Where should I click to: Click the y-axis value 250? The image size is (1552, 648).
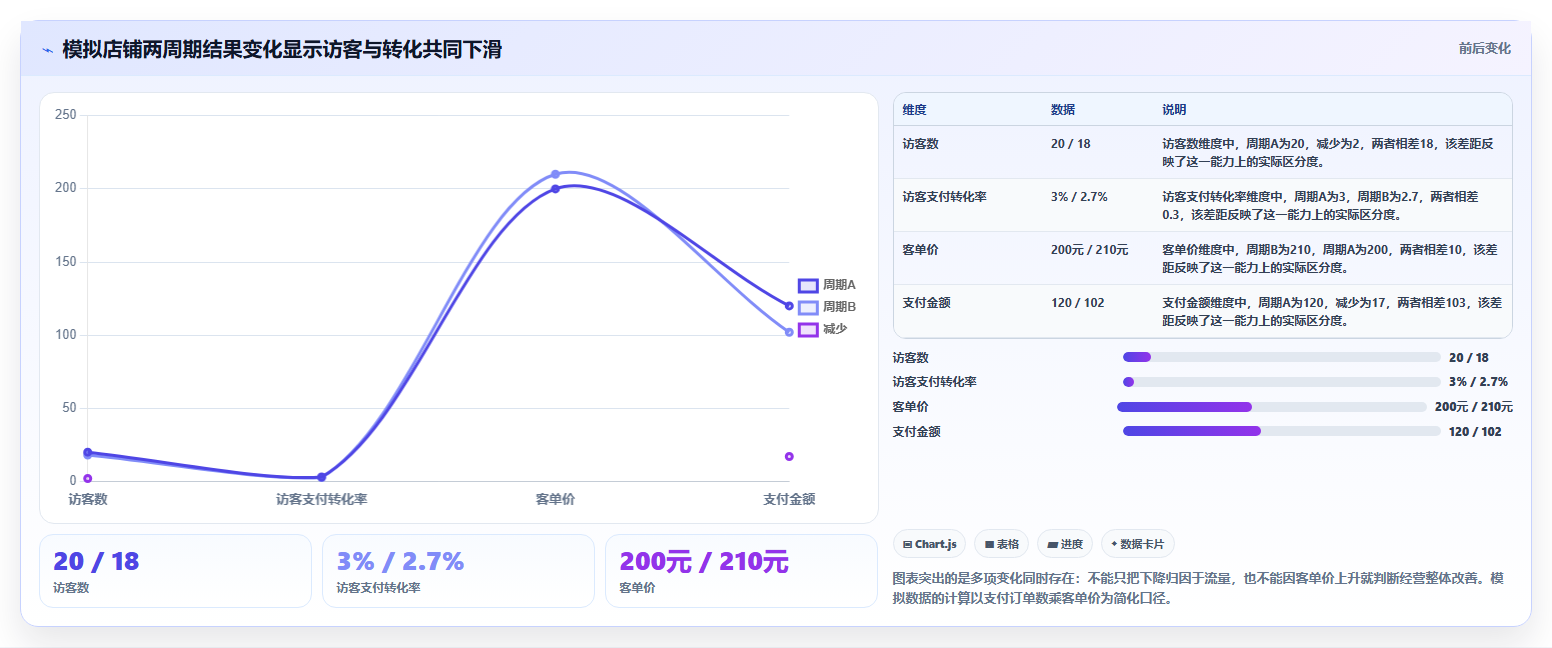[66, 115]
